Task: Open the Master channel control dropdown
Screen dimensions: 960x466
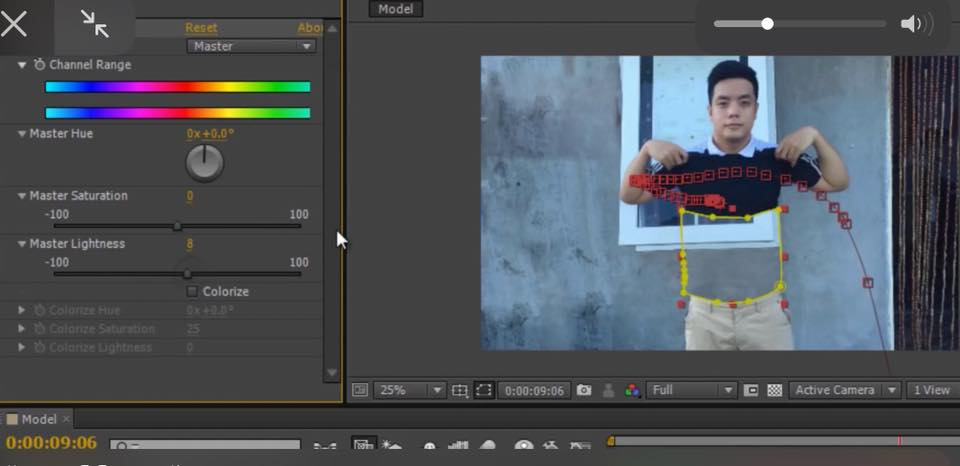Action: (252, 46)
